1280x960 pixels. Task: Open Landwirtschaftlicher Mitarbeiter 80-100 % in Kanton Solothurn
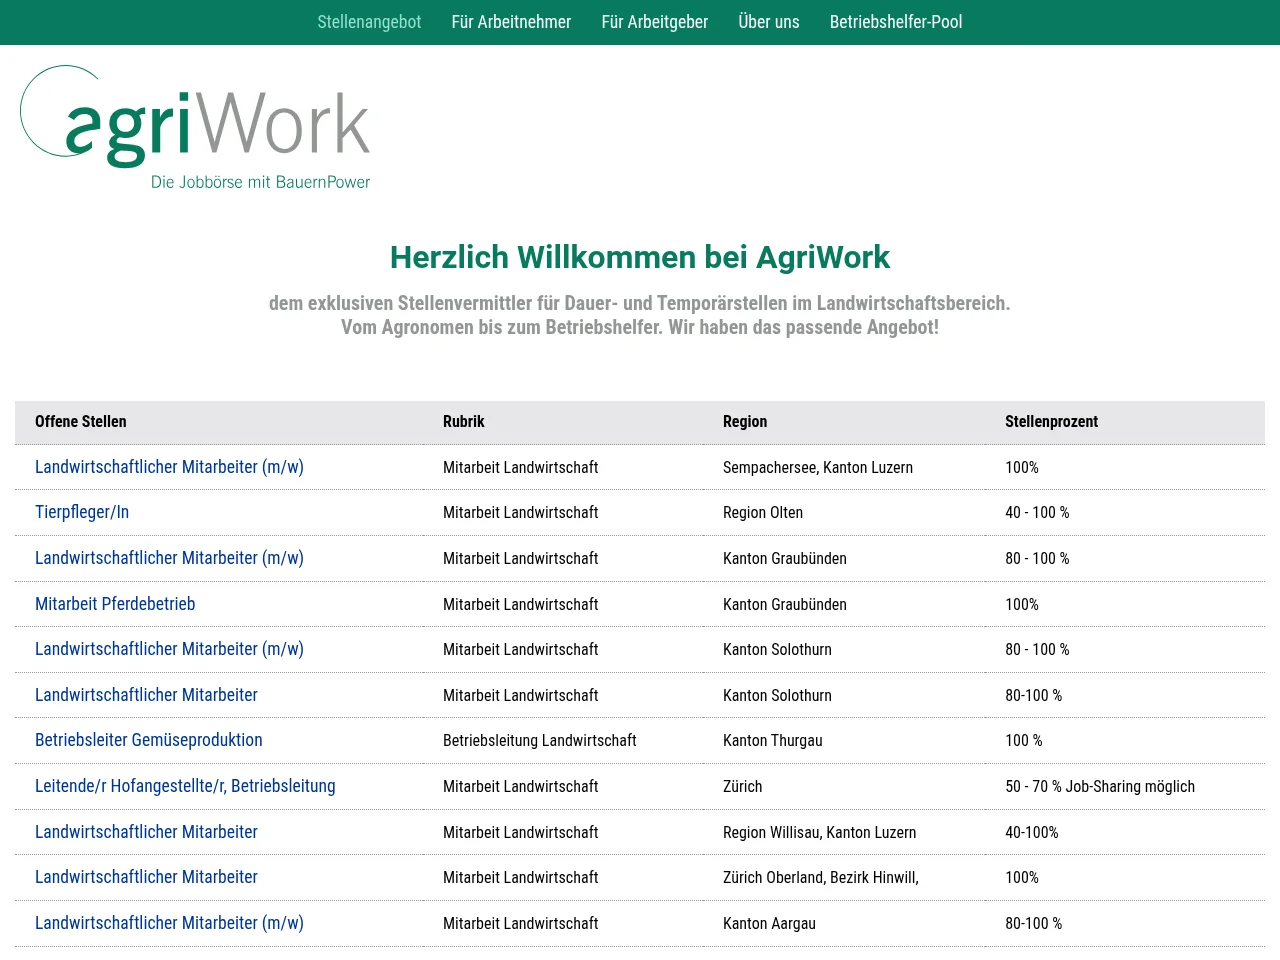click(x=146, y=695)
